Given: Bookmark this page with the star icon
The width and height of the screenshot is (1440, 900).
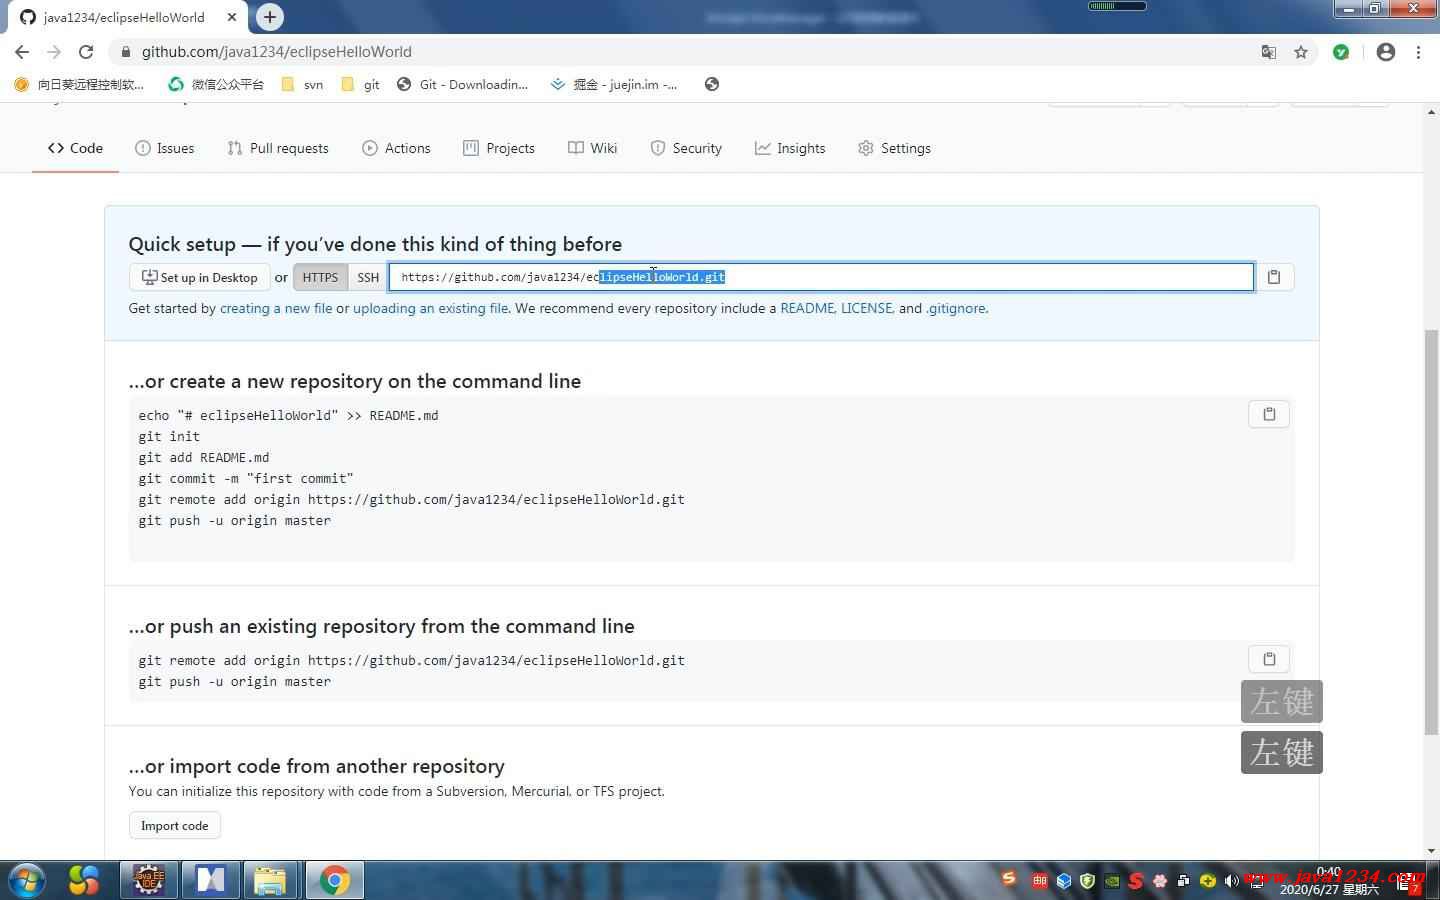Looking at the screenshot, I should (x=1301, y=52).
